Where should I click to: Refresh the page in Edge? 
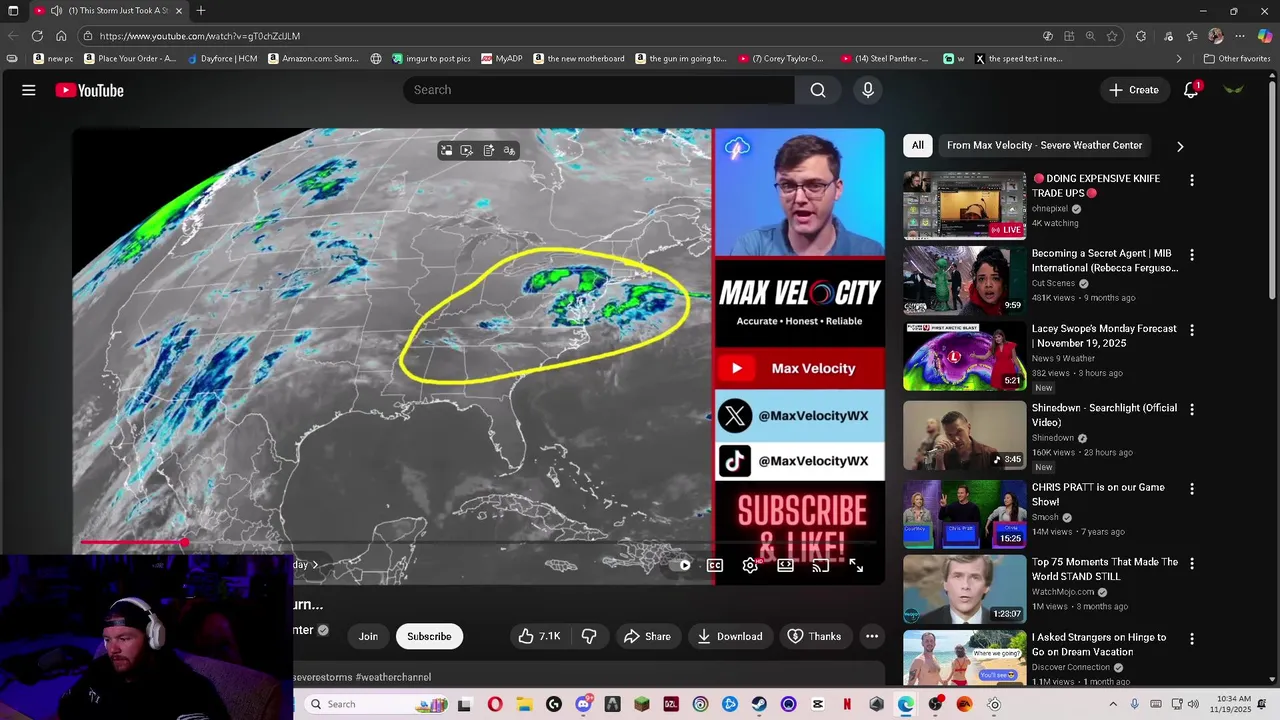37,36
